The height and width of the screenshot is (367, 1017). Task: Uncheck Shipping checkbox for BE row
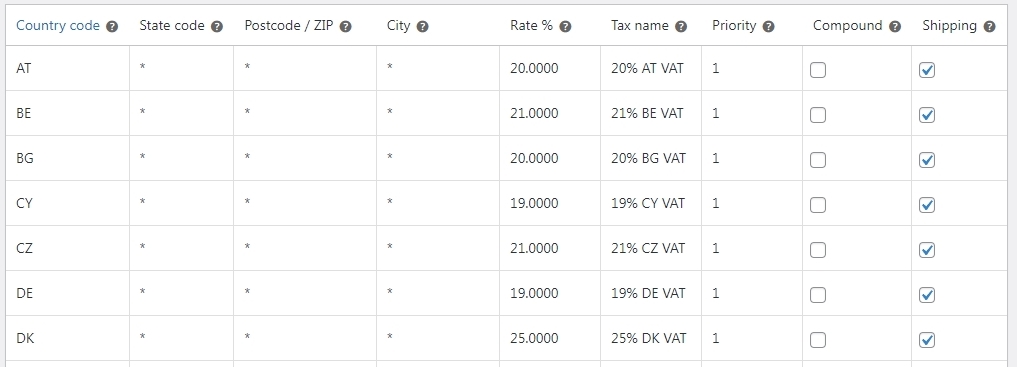pos(927,115)
